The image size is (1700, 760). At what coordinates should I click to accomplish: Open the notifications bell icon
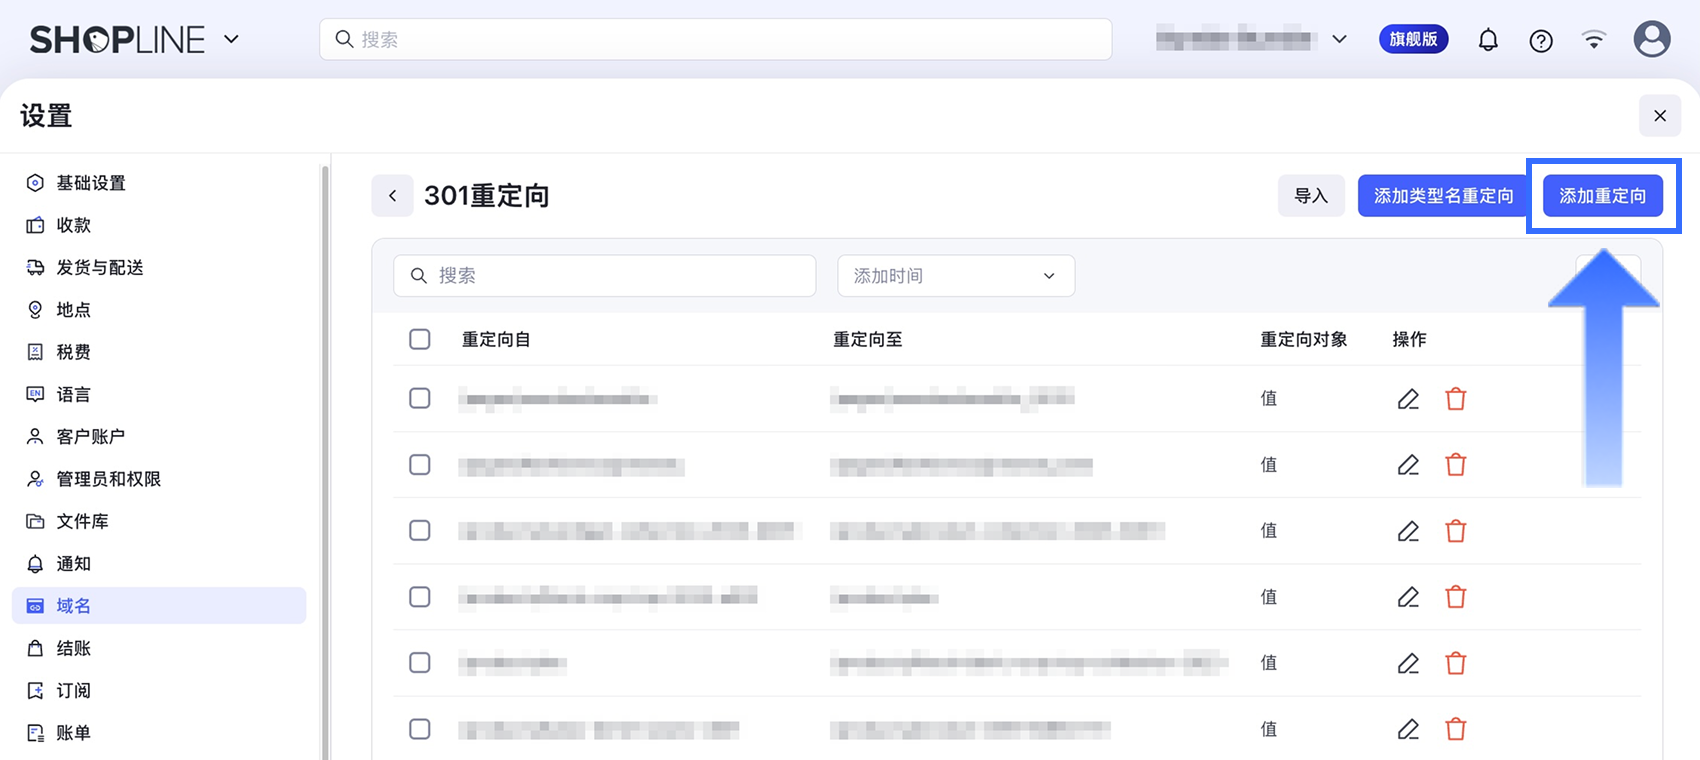(x=1488, y=40)
